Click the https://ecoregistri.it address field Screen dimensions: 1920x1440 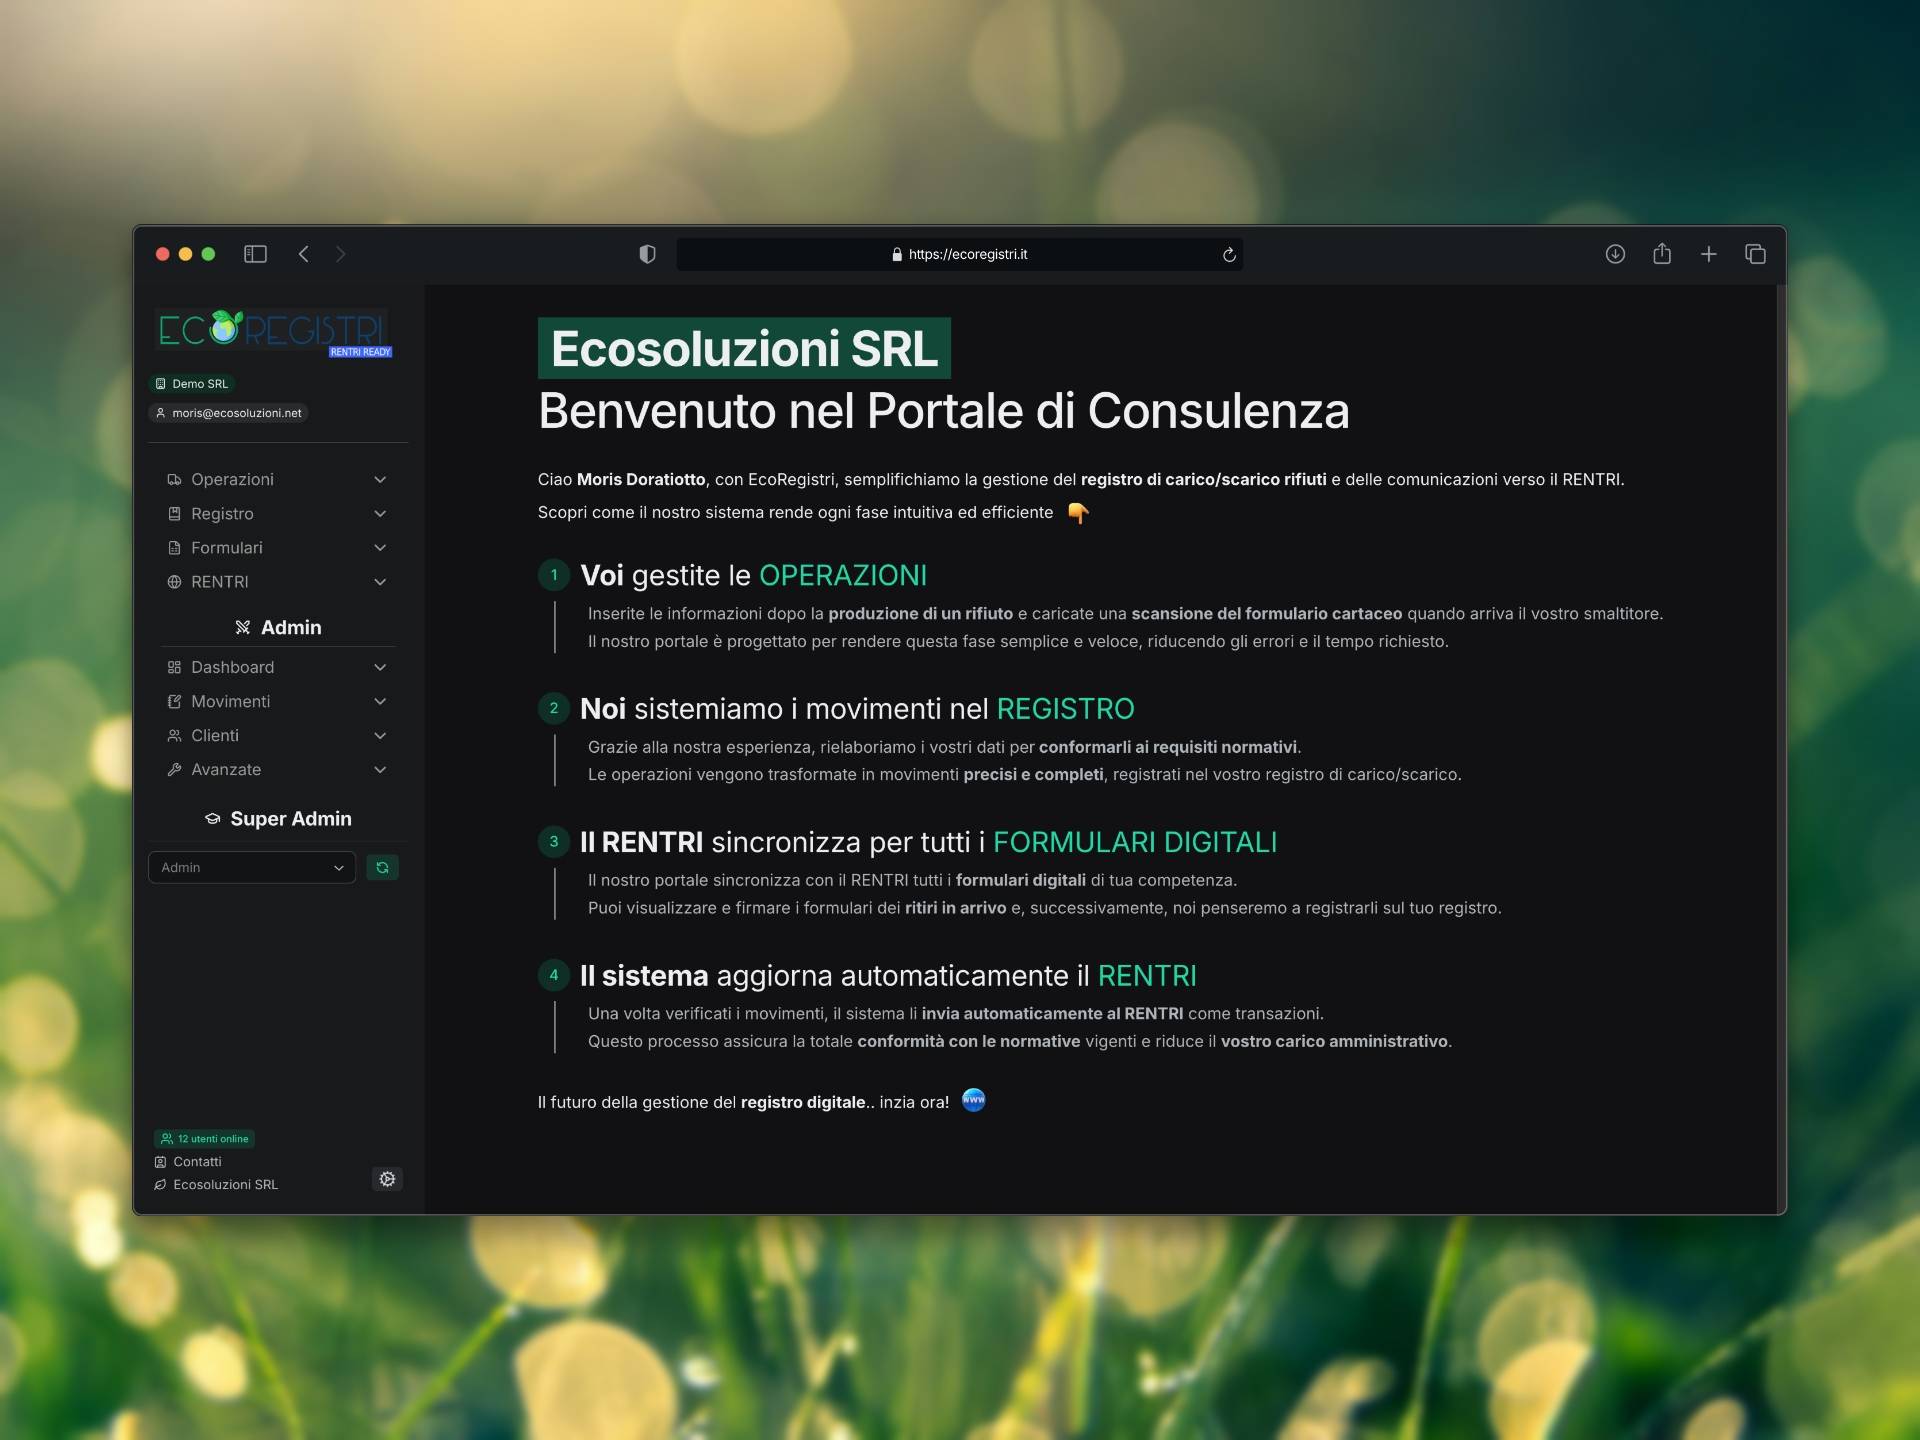(x=960, y=254)
